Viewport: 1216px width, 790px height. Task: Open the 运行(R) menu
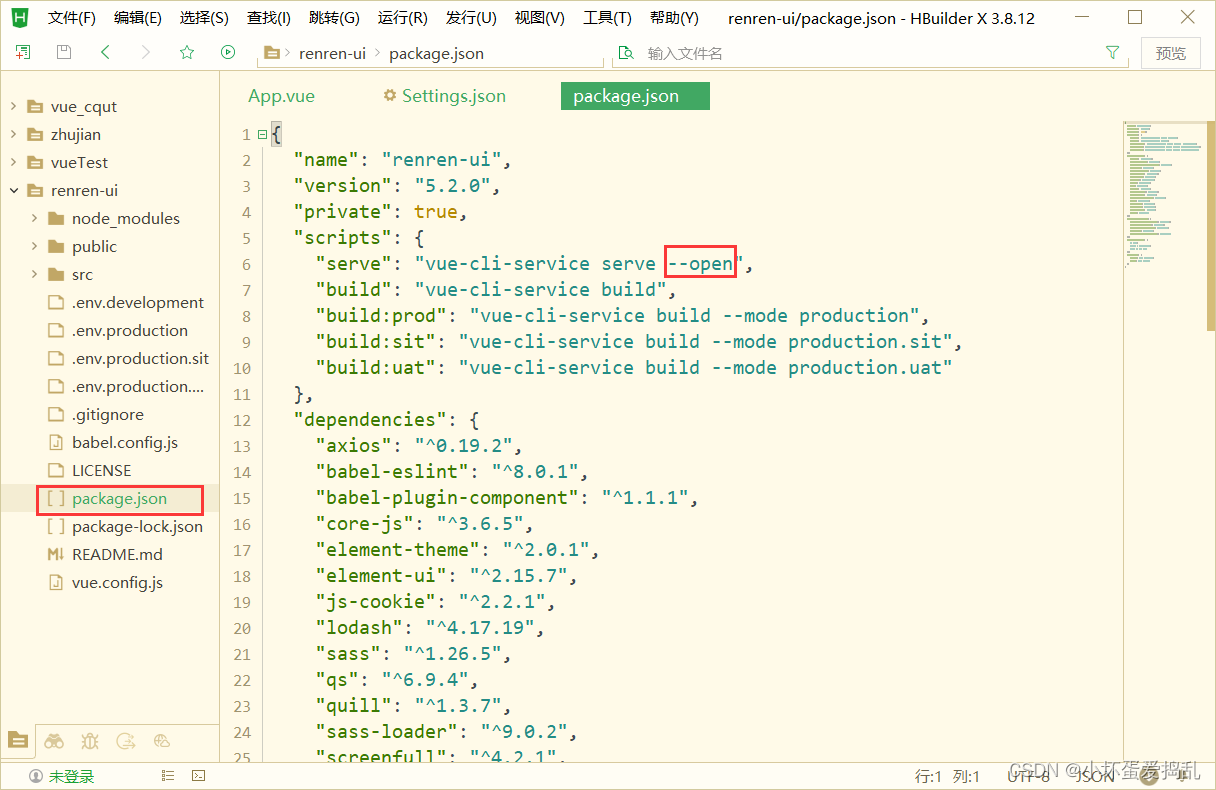click(404, 17)
